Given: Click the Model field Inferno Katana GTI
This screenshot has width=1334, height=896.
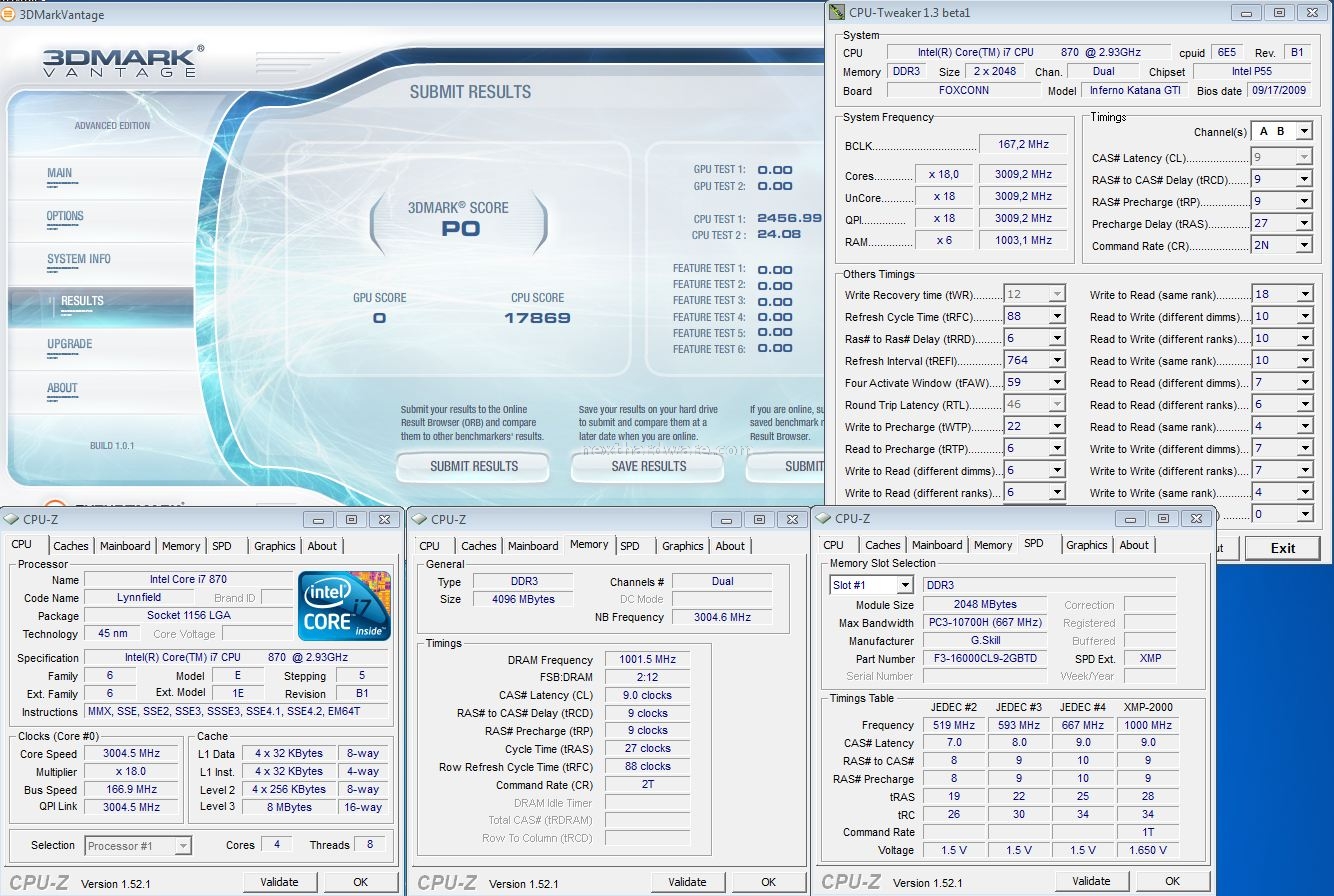Looking at the screenshot, I should [x=1136, y=90].
